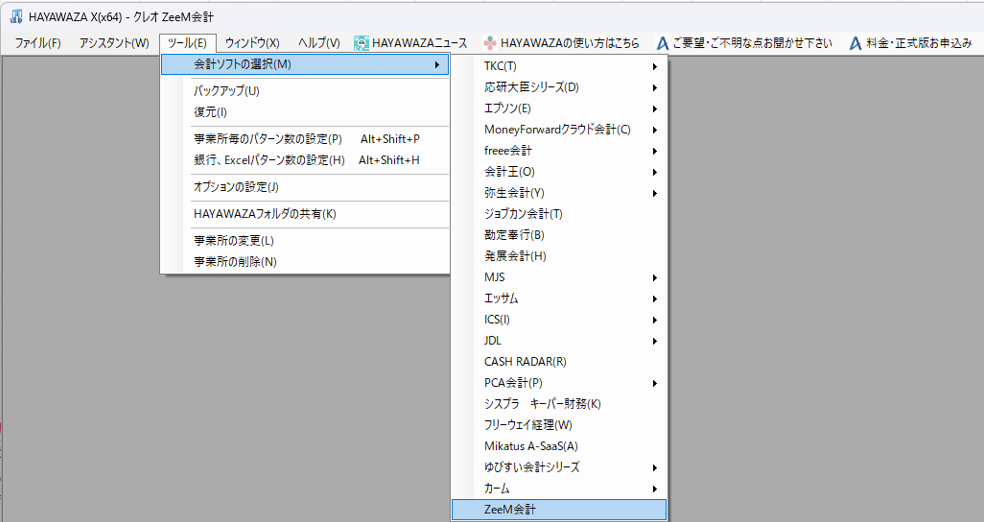Viewport: 984px width, 522px height.
Task: Select ジョブカン会計(T)
Action: coord(559,214)
